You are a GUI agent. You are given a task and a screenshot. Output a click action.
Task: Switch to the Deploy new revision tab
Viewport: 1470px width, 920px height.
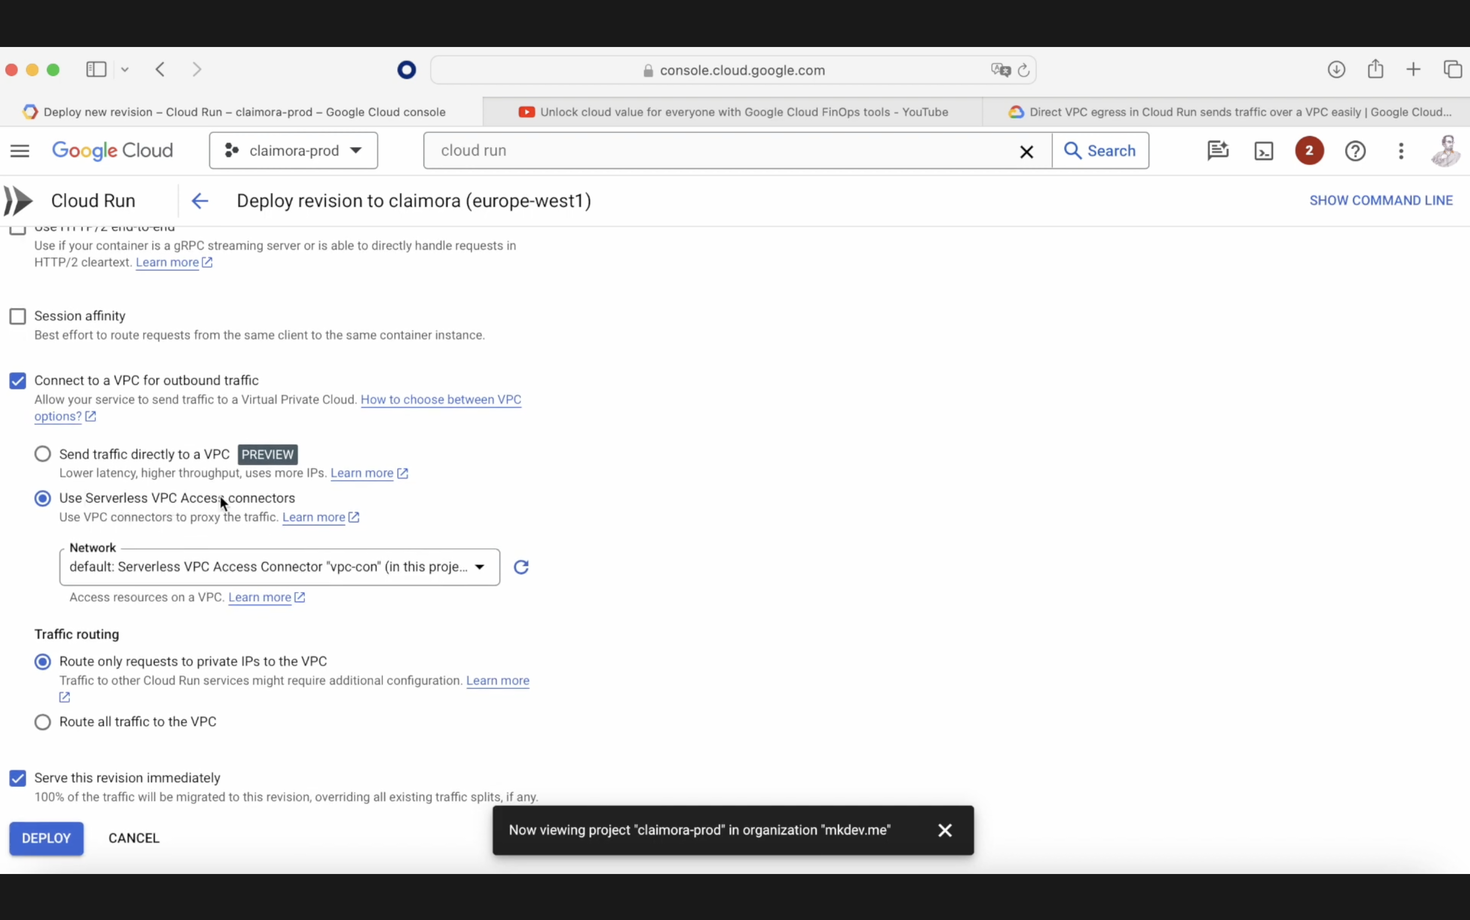[241, 112]
